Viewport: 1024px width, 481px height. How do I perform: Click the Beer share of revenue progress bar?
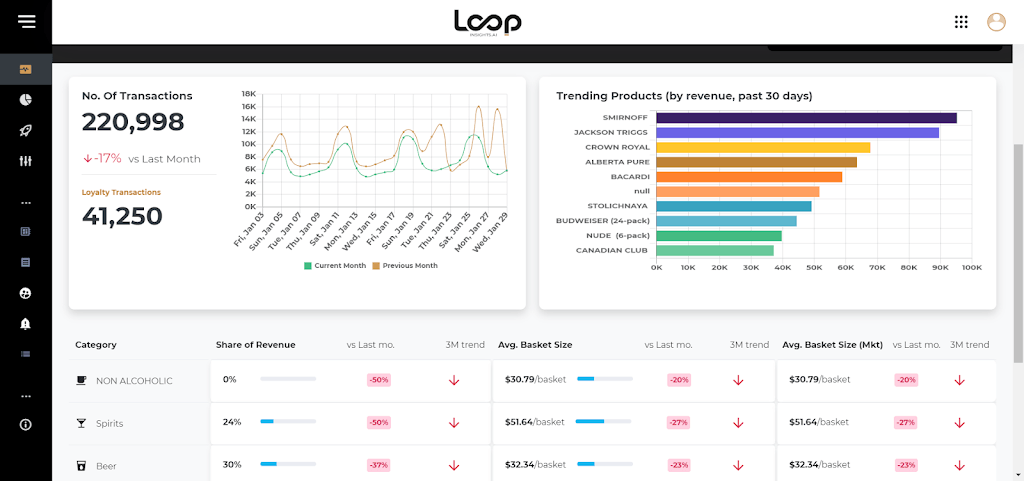[288, 464]
